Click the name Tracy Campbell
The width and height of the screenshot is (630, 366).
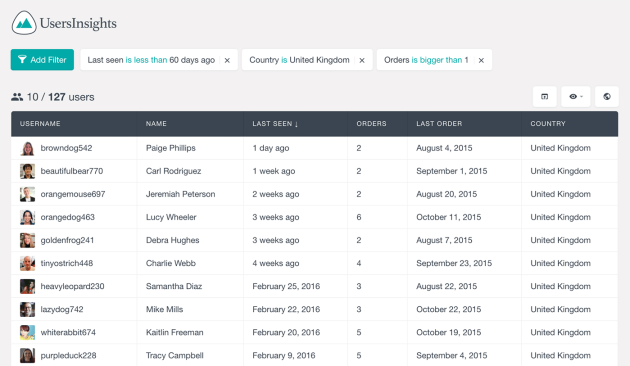pyautogui.click(x=175, y=356)
